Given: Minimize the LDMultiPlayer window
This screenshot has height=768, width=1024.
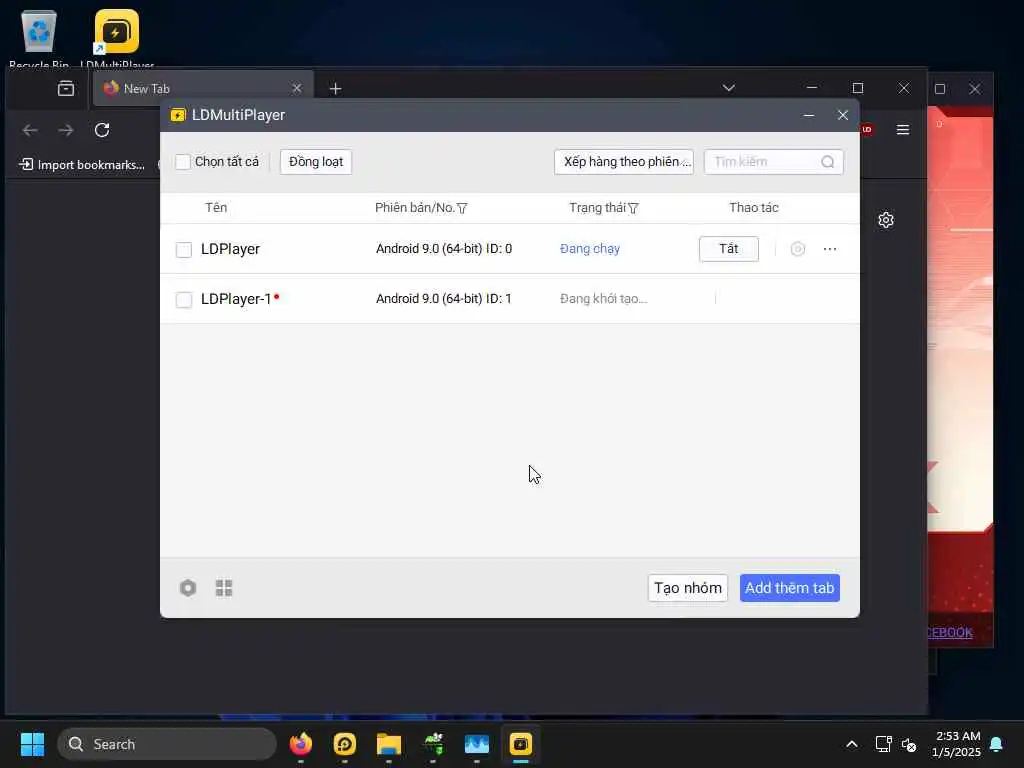Looking at the screenshot, I should [x=808, y=115].
